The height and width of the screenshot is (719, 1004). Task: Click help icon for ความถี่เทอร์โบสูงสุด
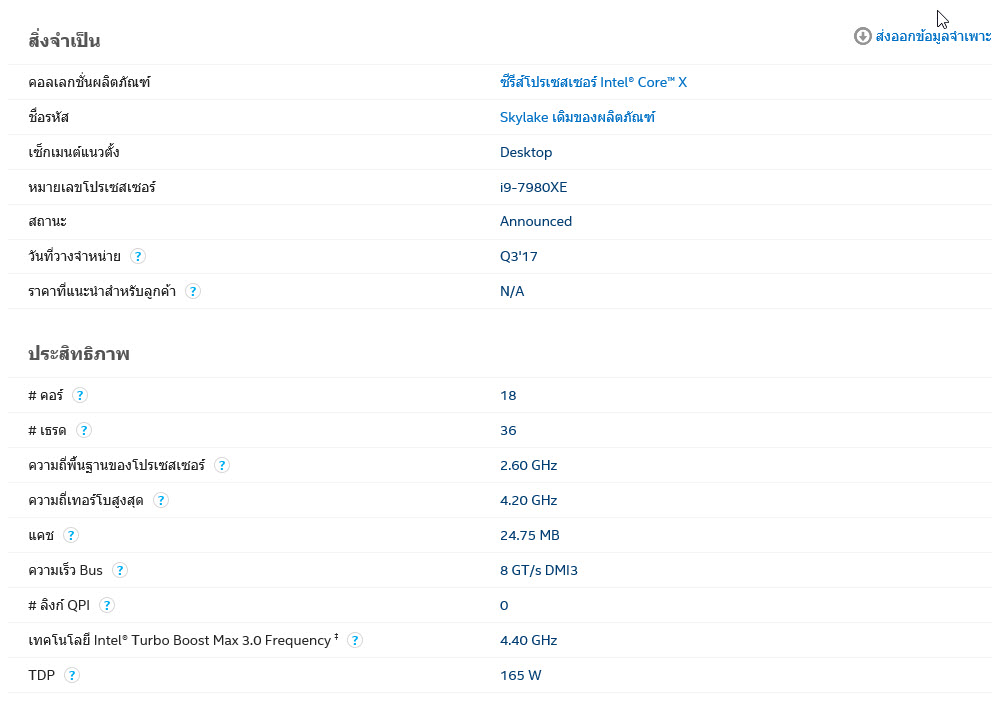(x=160, y=500)
